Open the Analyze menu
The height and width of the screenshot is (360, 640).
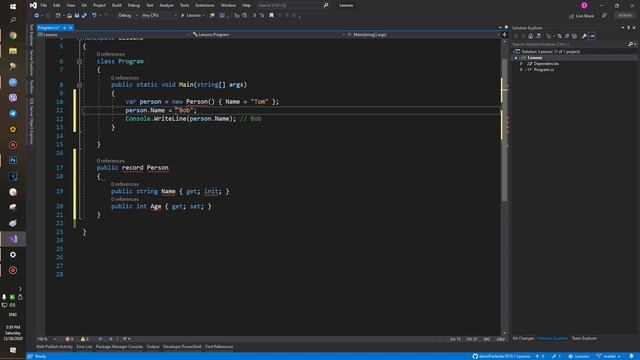166,5
